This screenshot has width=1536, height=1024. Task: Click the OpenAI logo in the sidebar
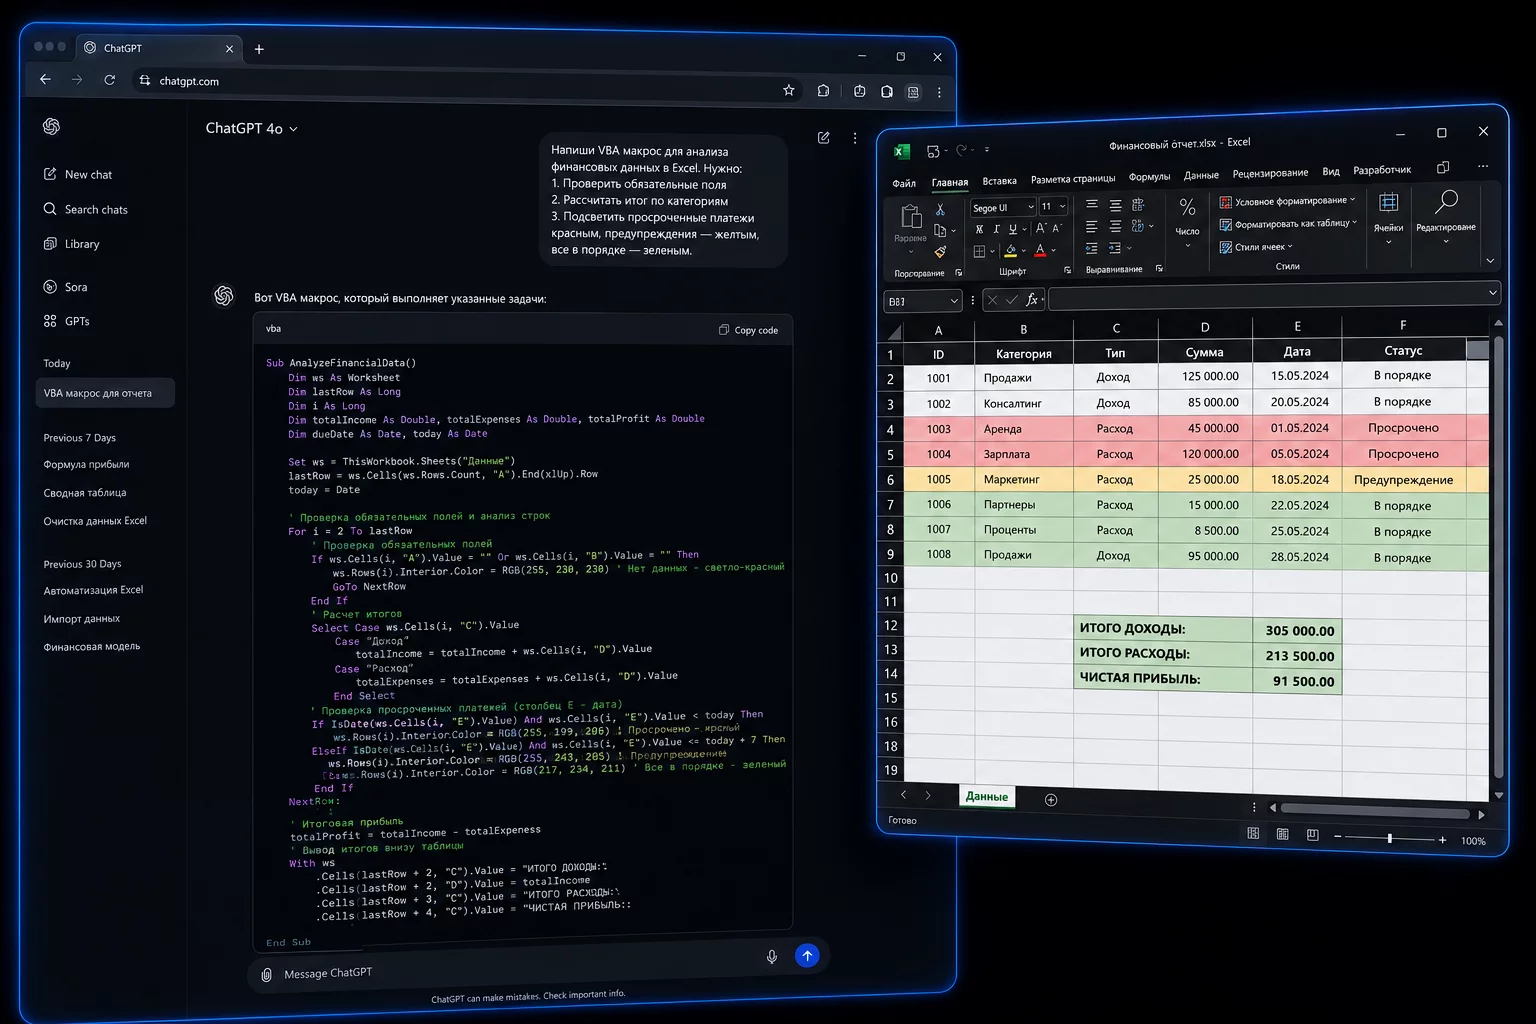point(52,126)
